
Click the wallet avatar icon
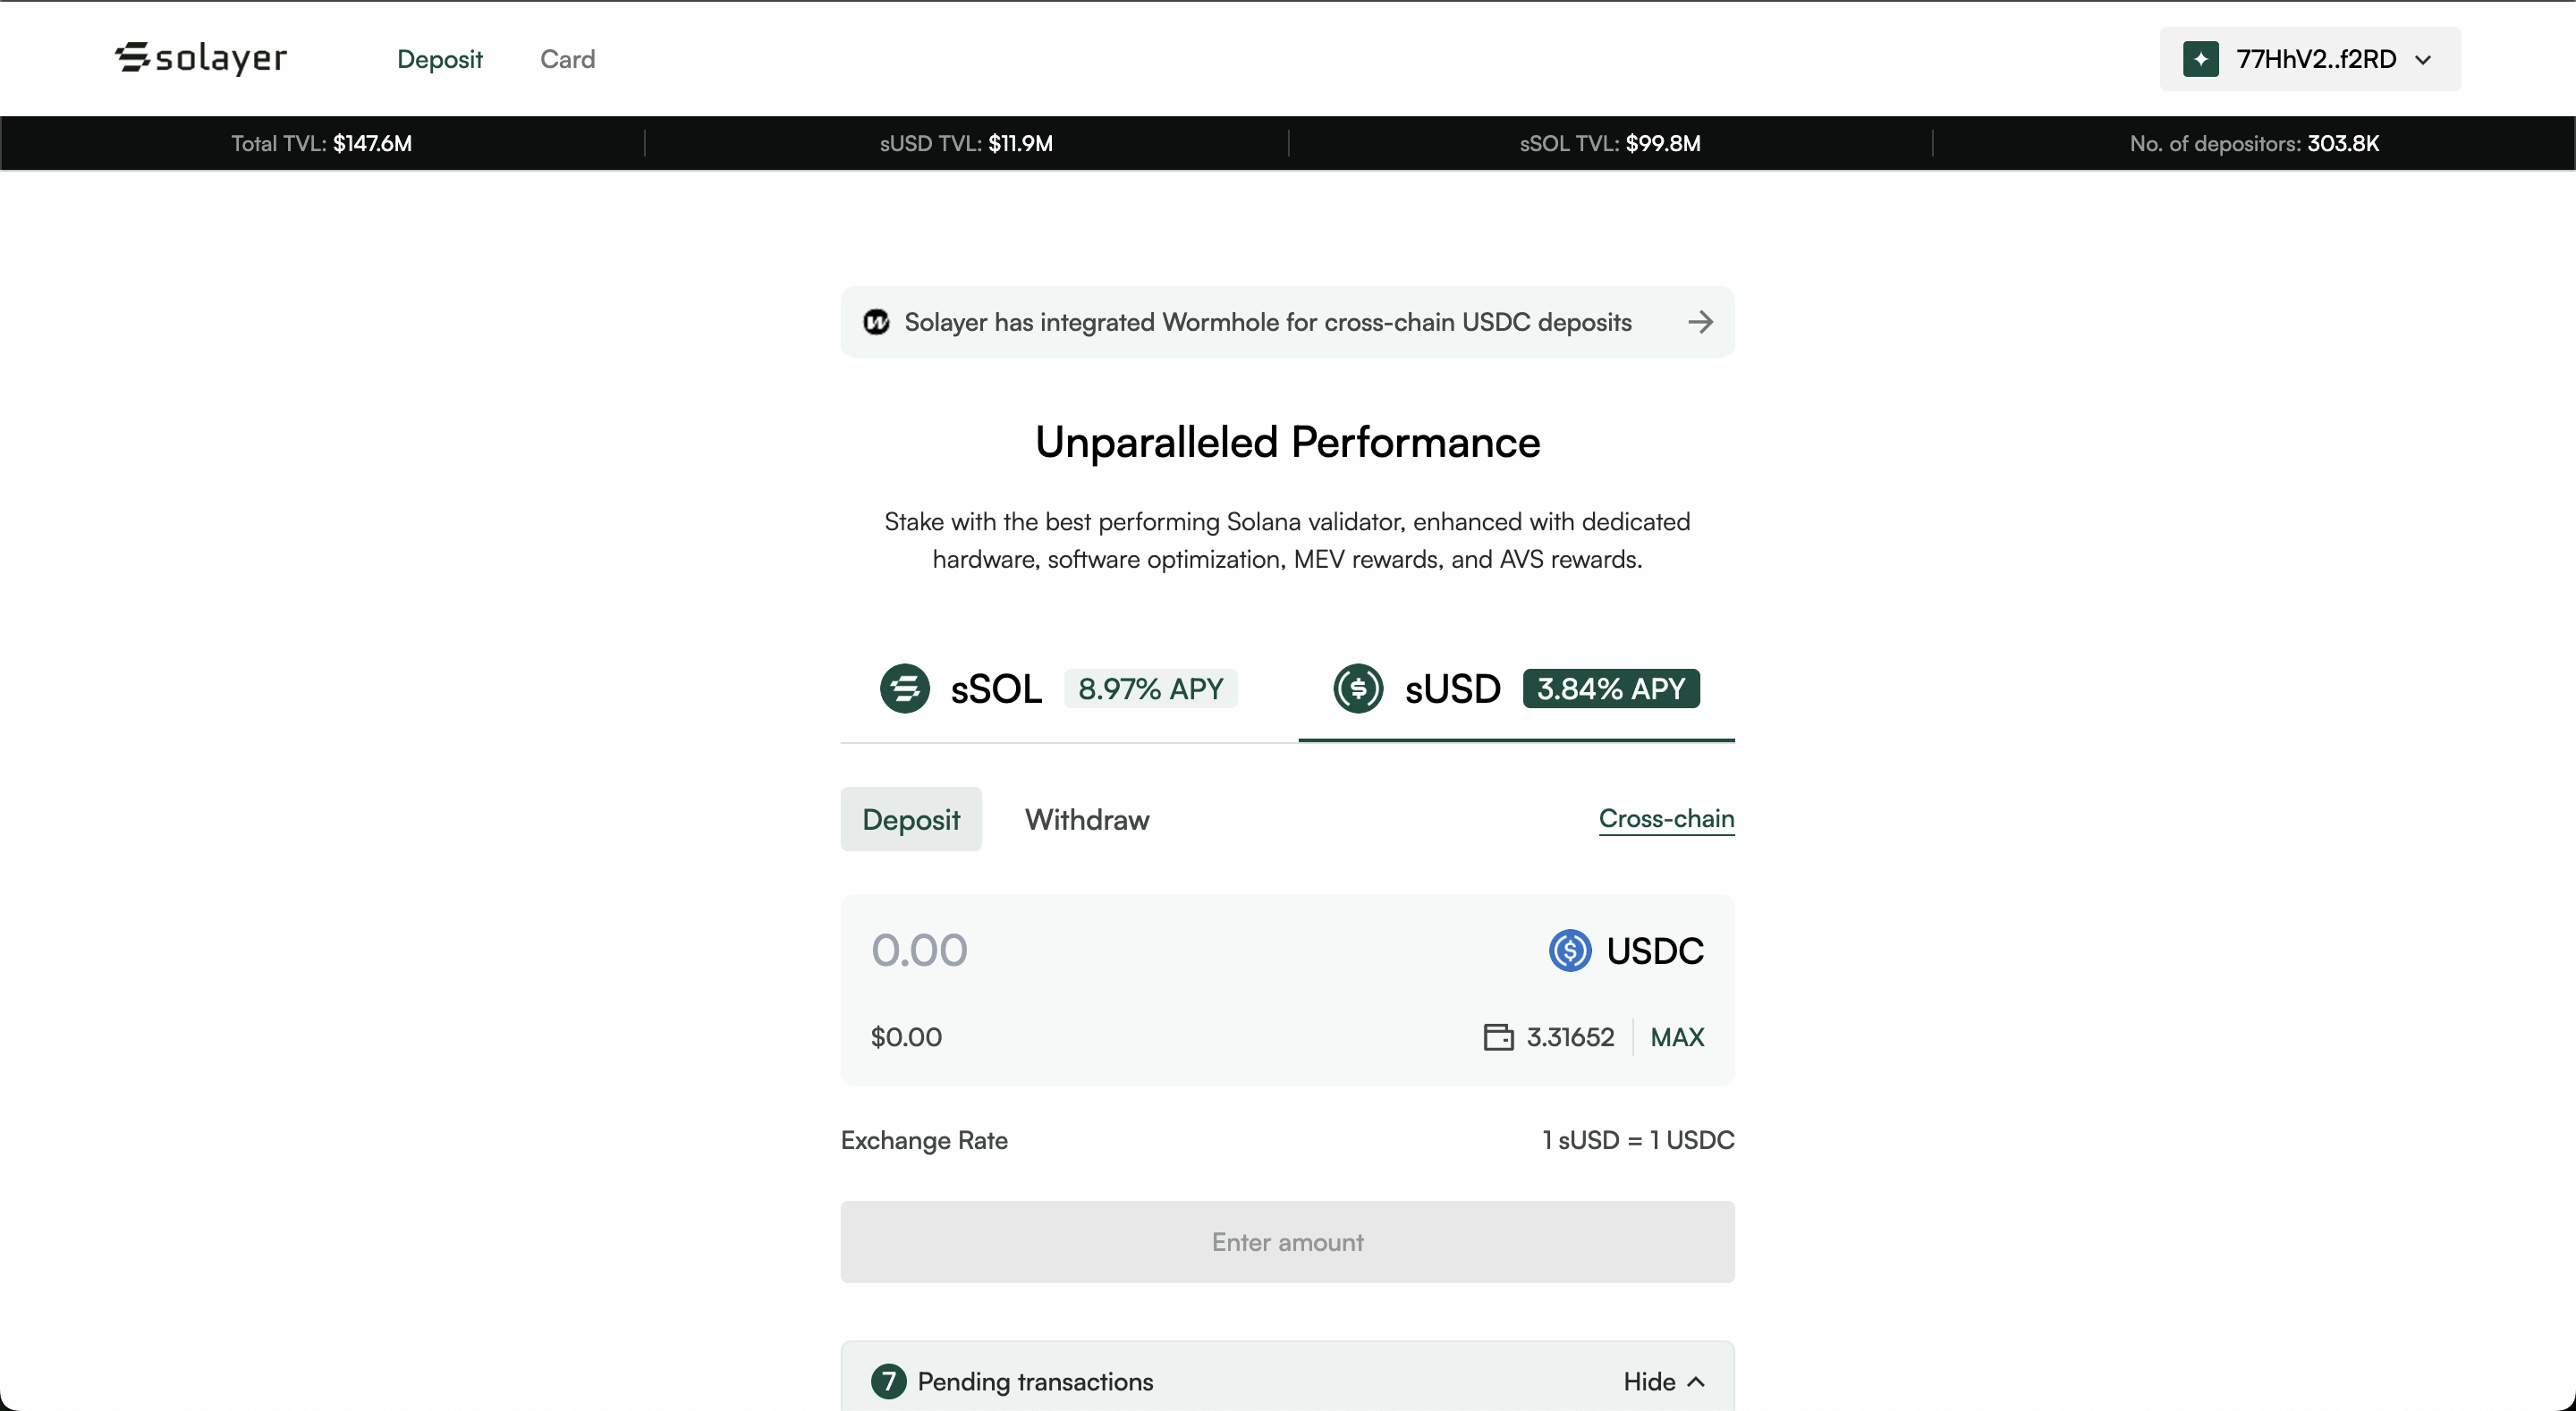[x=2200, y=59]
